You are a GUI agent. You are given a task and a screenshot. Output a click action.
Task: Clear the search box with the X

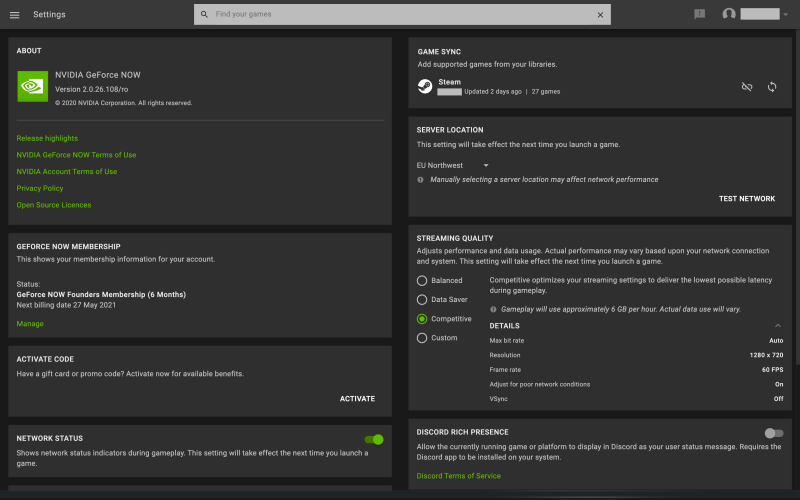(600, 15)
